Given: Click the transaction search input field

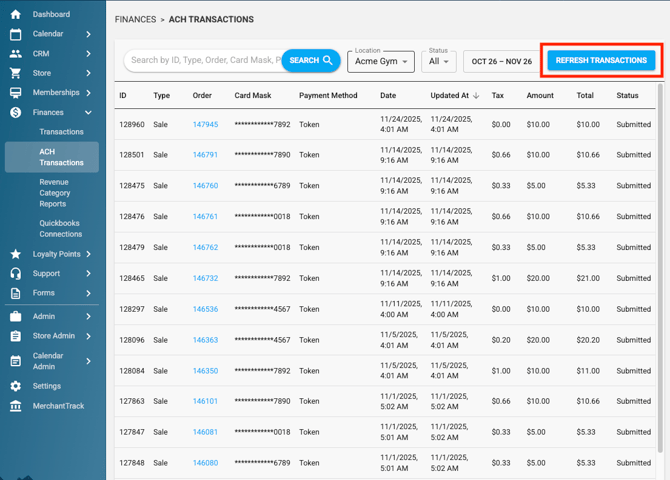Looking at the screenshot, I should click(x=203, y=60).
